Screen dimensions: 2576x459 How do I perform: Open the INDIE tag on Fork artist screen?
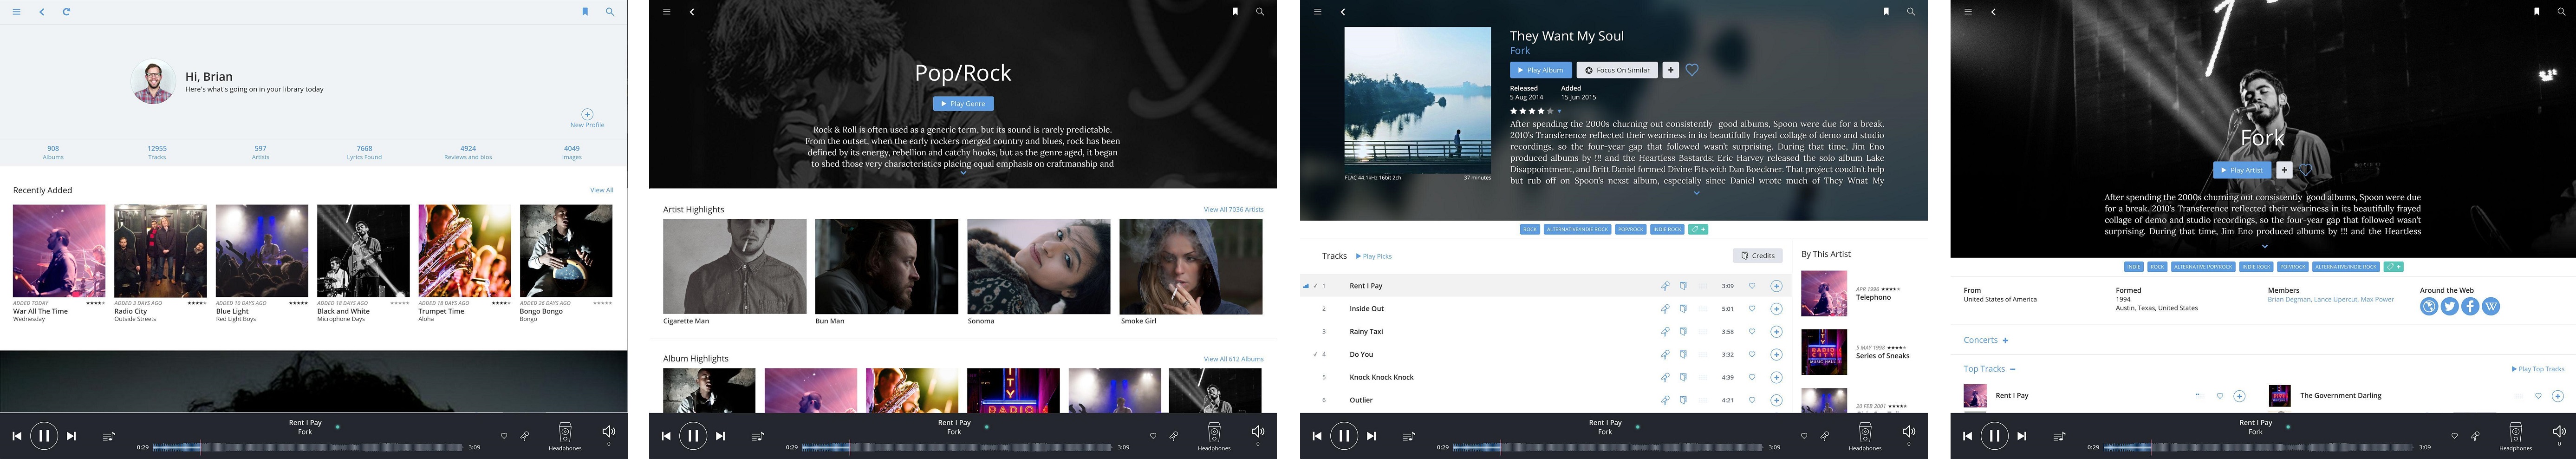click(x=2134, y=267)
